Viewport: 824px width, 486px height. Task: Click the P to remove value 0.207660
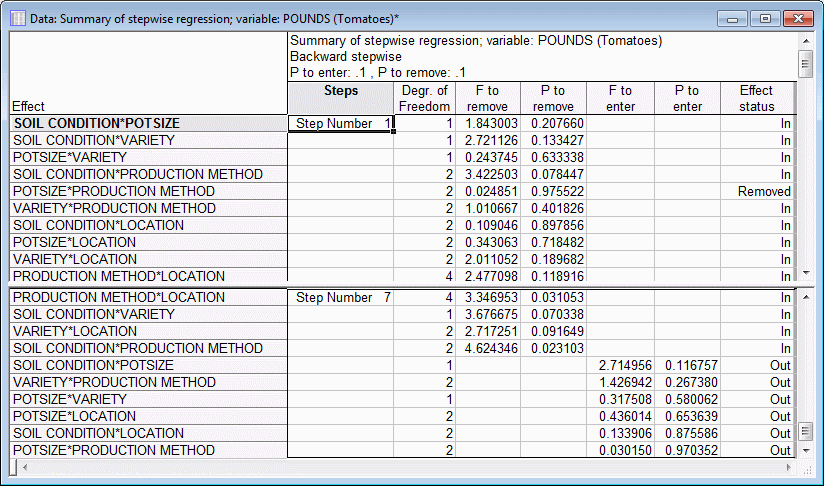553,123
